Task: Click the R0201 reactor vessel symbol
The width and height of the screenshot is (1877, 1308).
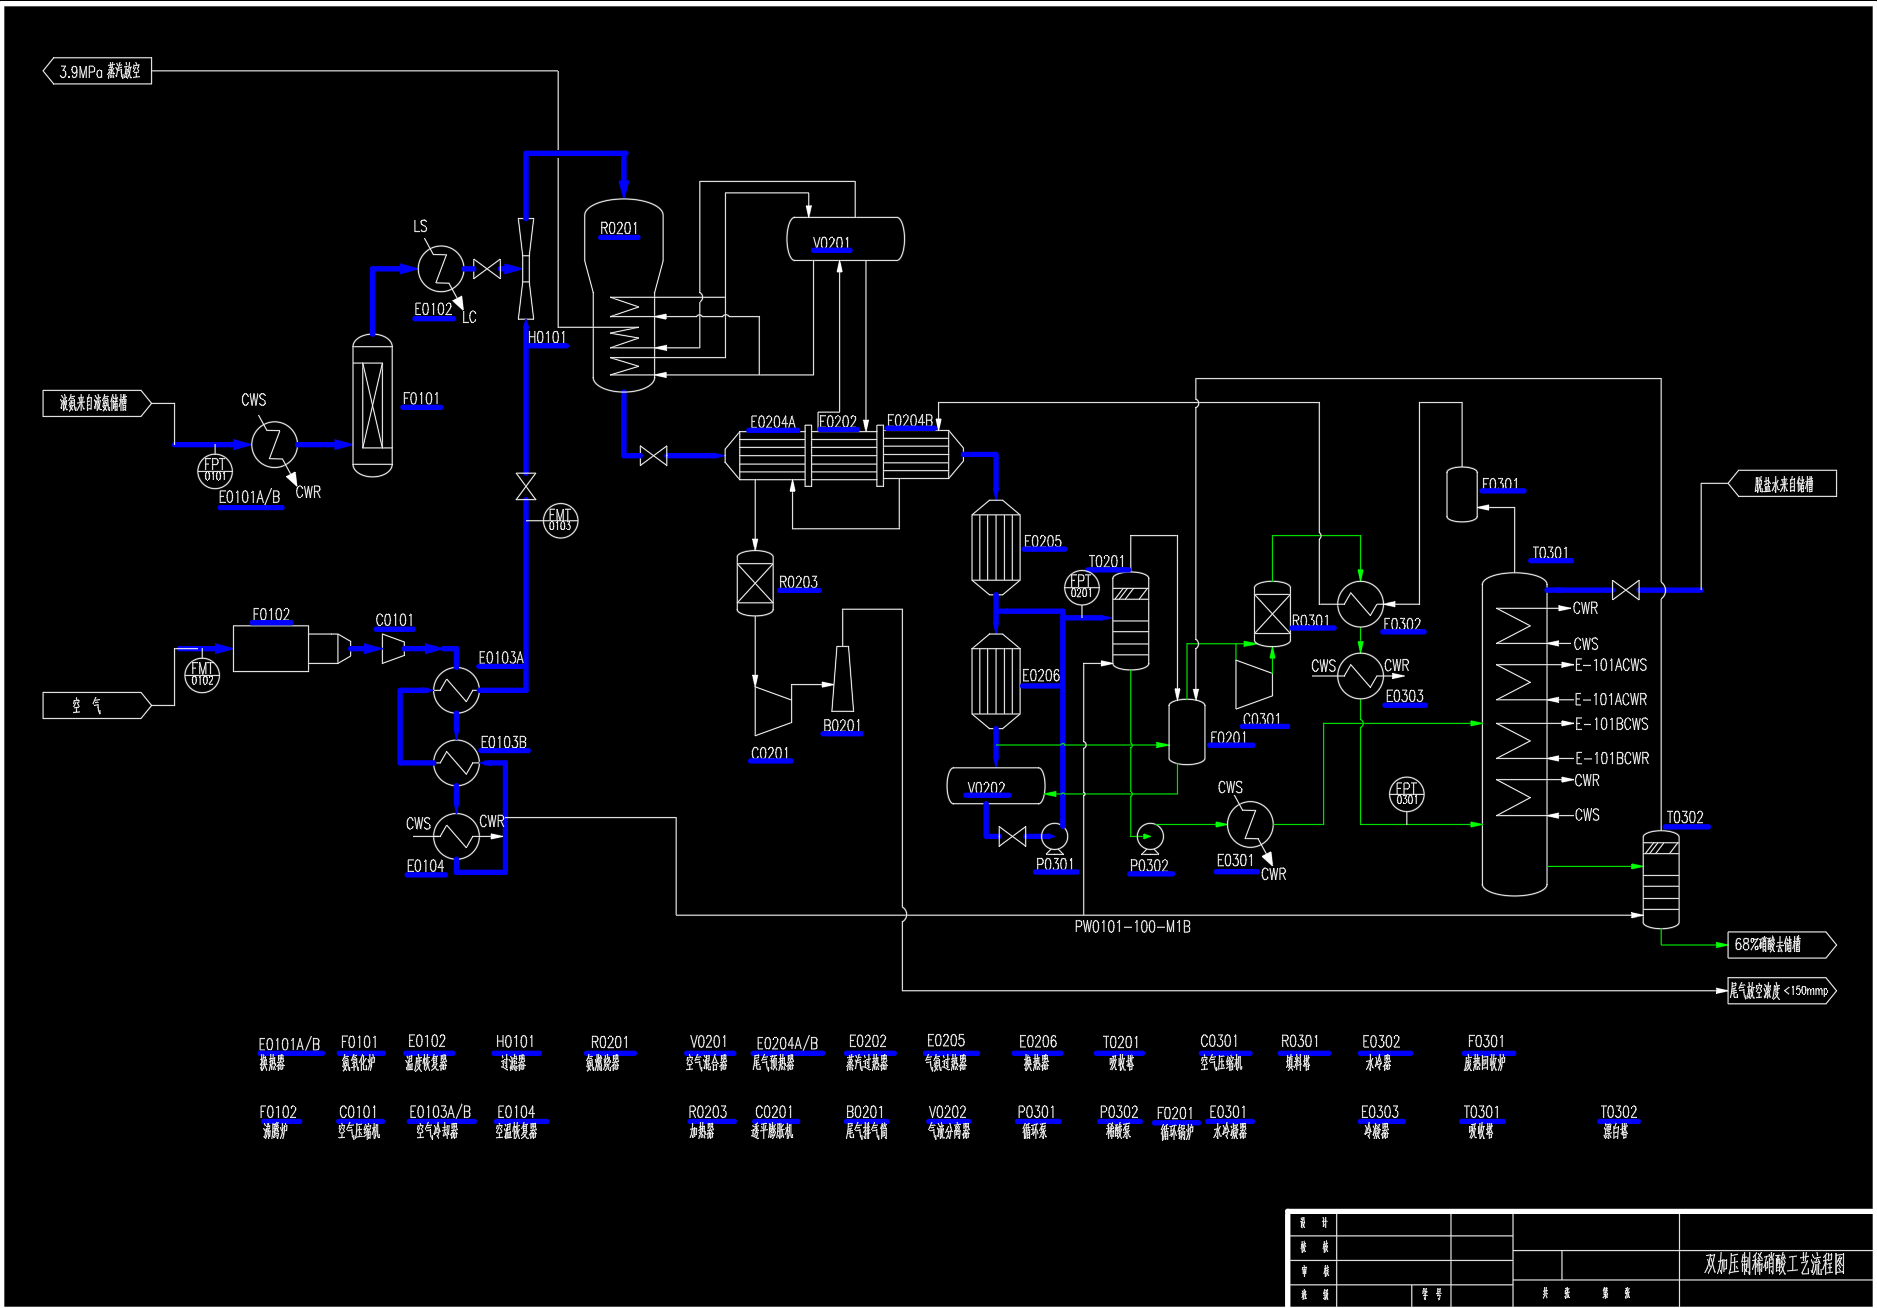Action: pos(625,300)
